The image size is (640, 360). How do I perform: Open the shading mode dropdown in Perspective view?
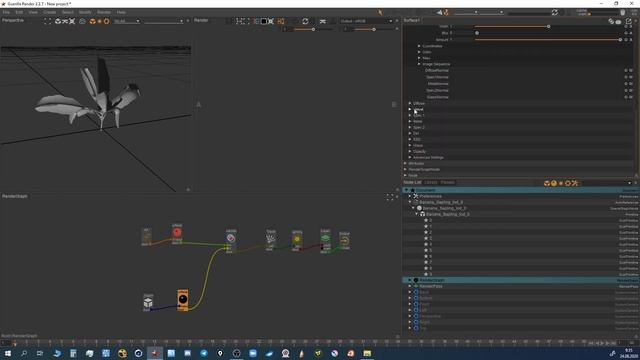pos(127,21)
